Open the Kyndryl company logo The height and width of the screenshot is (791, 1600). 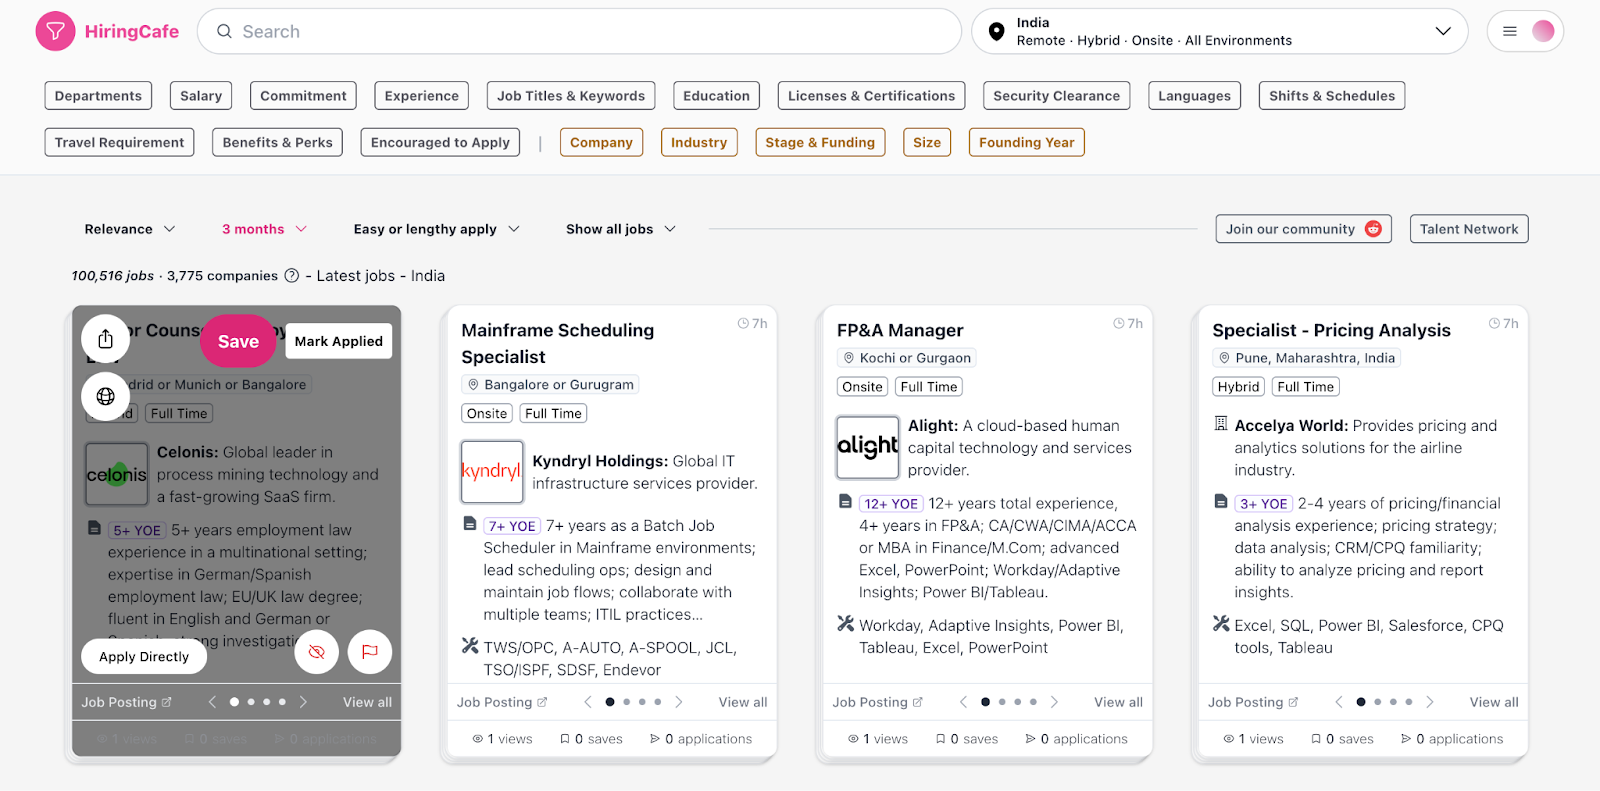click(491, 472)
